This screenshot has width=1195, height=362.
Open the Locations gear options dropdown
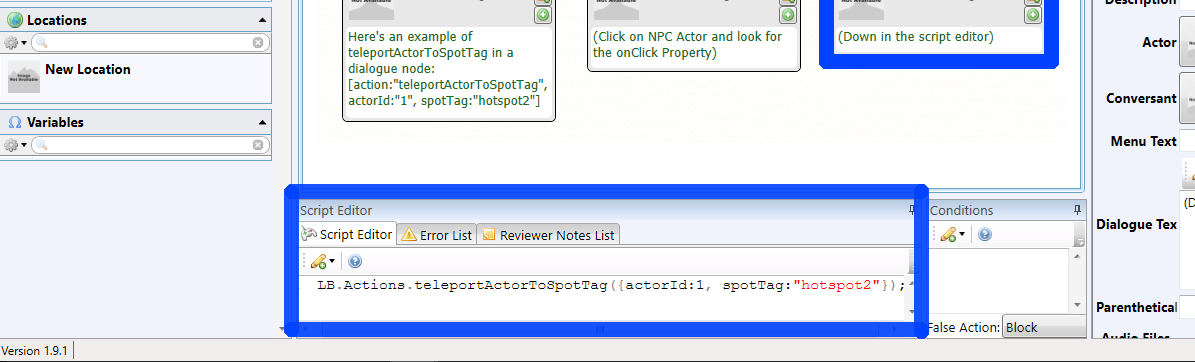pos(15,43)
